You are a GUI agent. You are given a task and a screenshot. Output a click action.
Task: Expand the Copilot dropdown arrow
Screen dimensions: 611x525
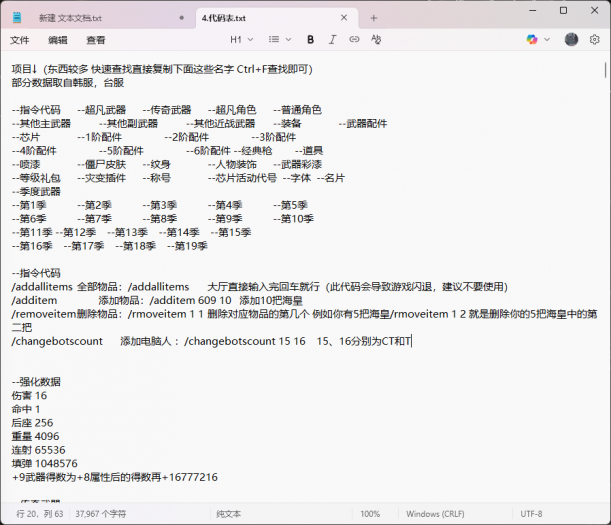pyautogui.click(x=547, y=39)
